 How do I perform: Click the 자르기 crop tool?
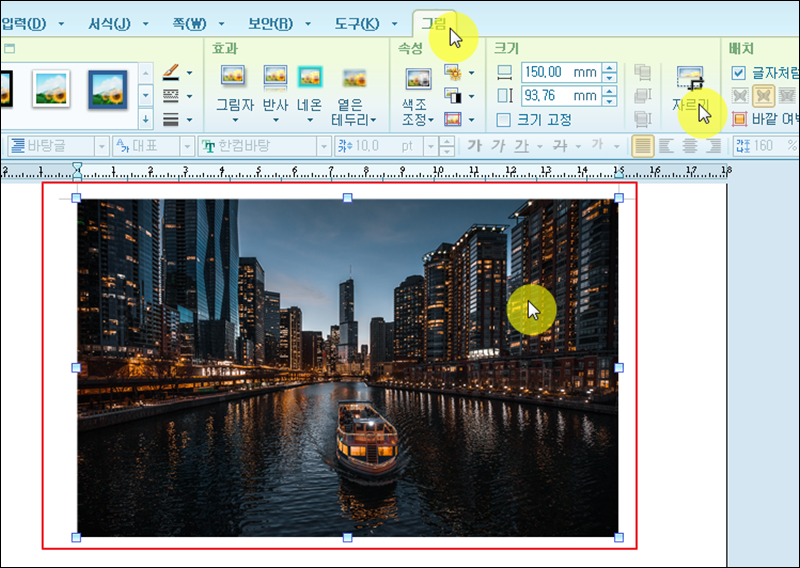pos(690,88)
